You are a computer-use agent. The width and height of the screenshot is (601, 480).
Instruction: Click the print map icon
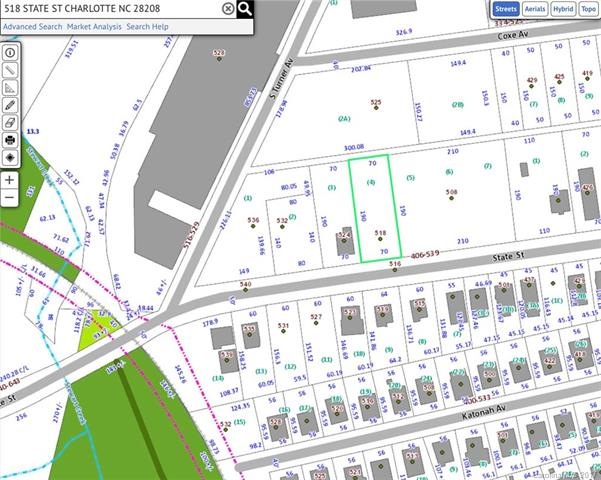point(10,140)
